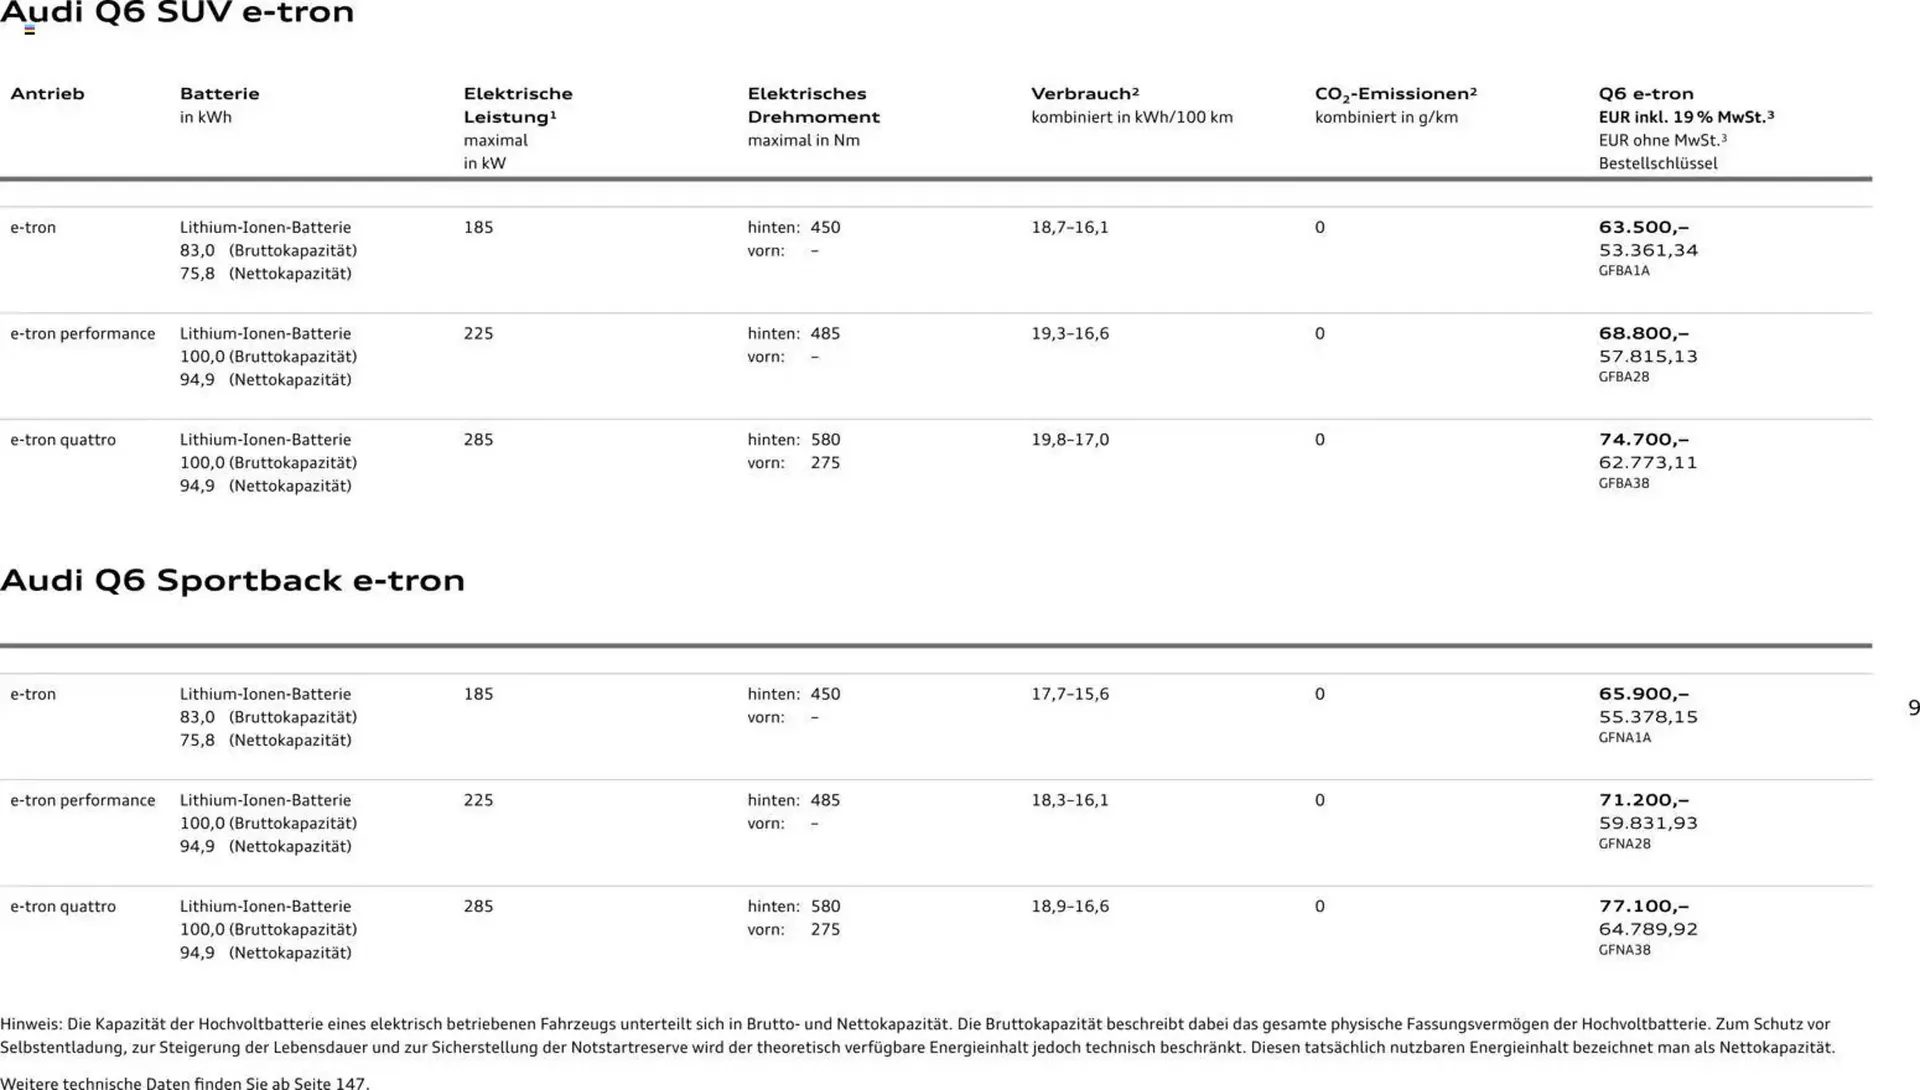
Task: Click the Hinweis footnote paragraph
Action: [917, 1036]
